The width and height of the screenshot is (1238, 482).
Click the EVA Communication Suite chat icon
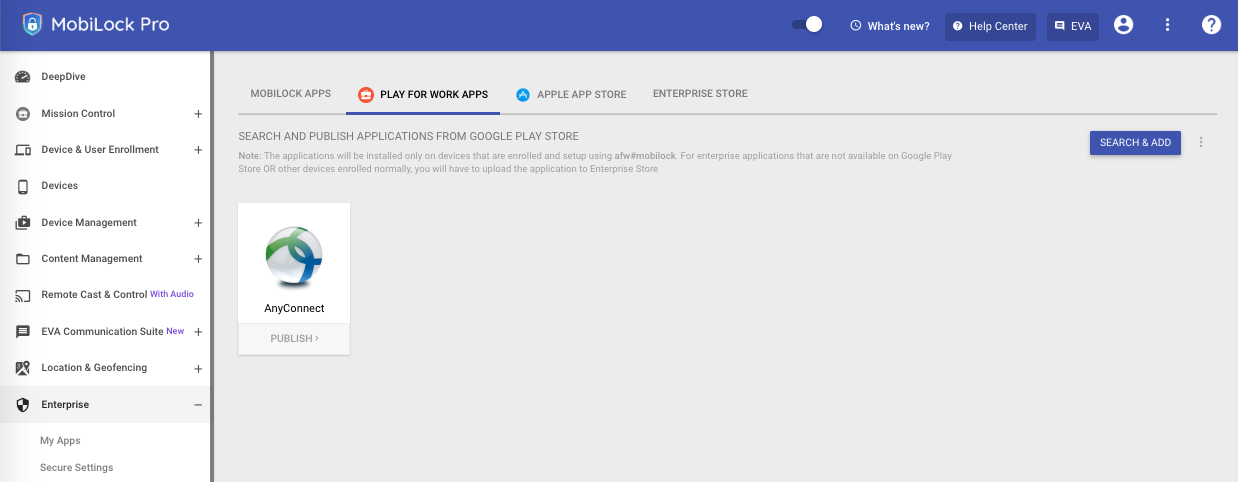tap(23, 332)
